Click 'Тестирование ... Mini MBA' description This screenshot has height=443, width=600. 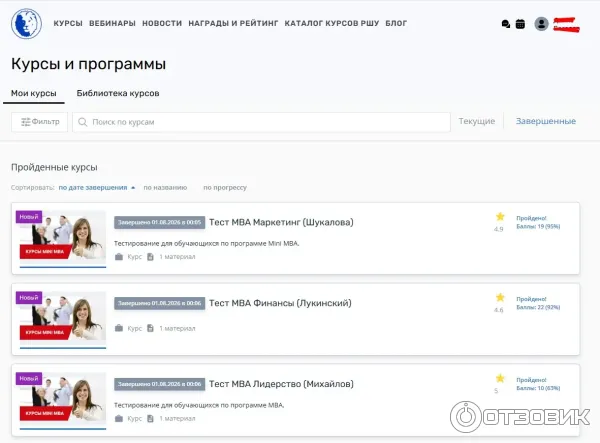tap(207, 243)
